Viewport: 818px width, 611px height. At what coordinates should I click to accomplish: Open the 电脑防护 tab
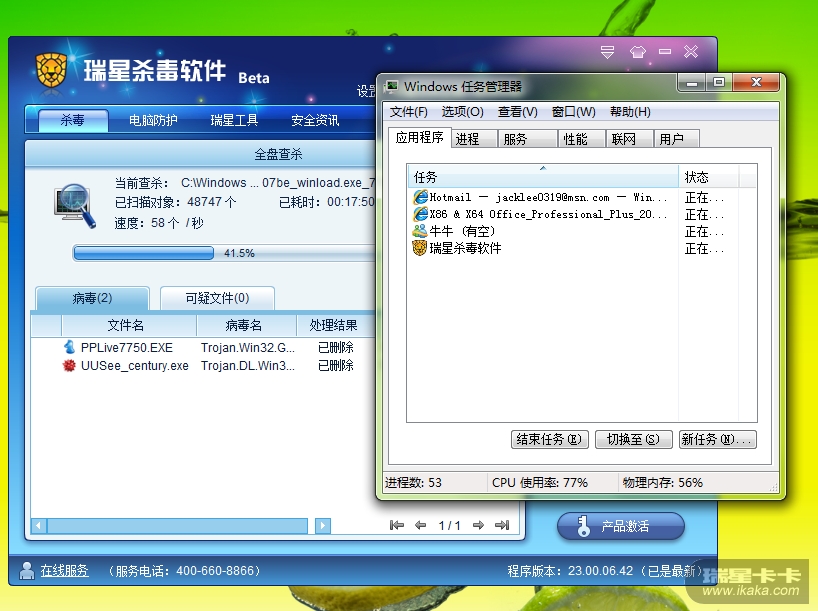click(153, 121)
